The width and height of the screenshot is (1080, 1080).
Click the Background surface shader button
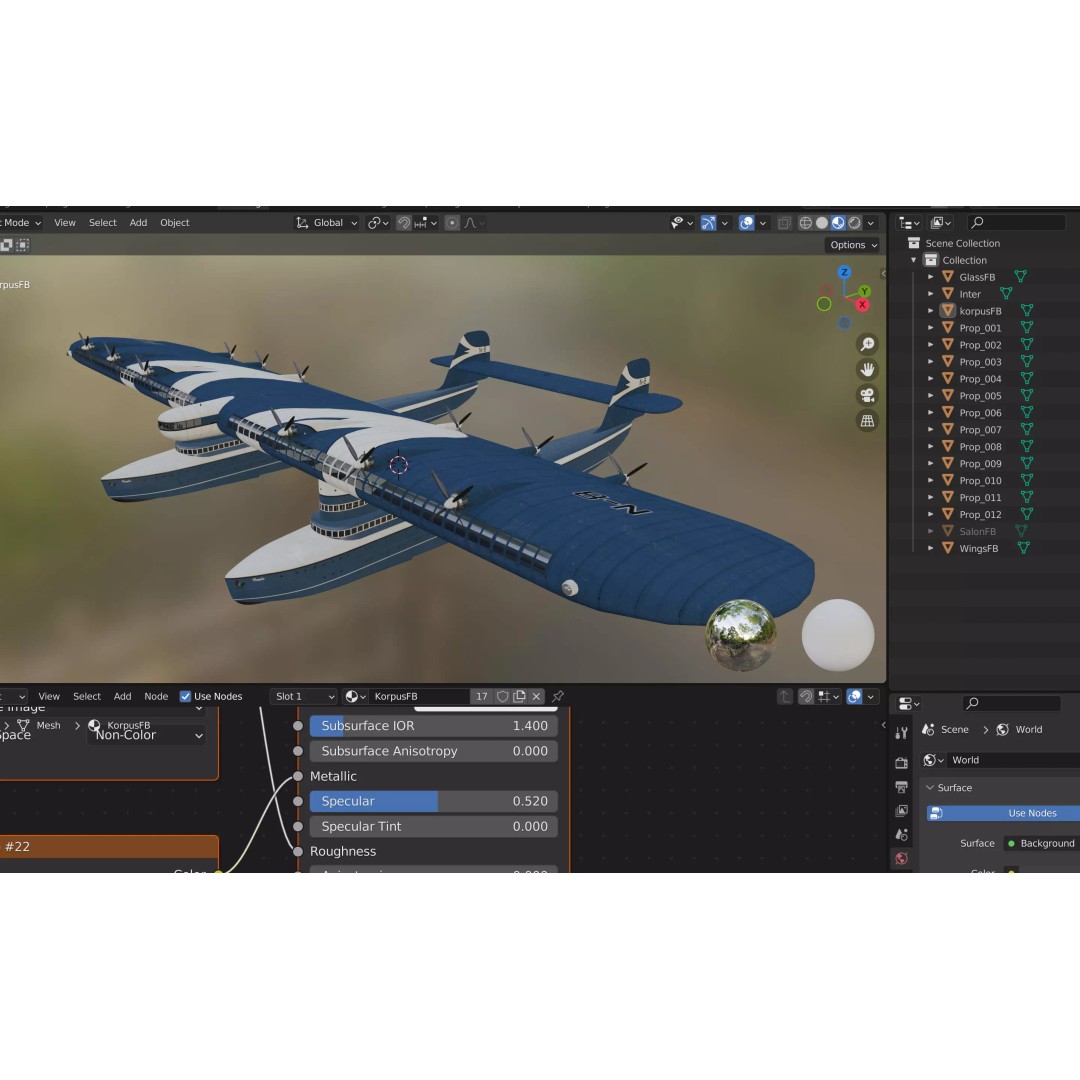click(1042, 843)
